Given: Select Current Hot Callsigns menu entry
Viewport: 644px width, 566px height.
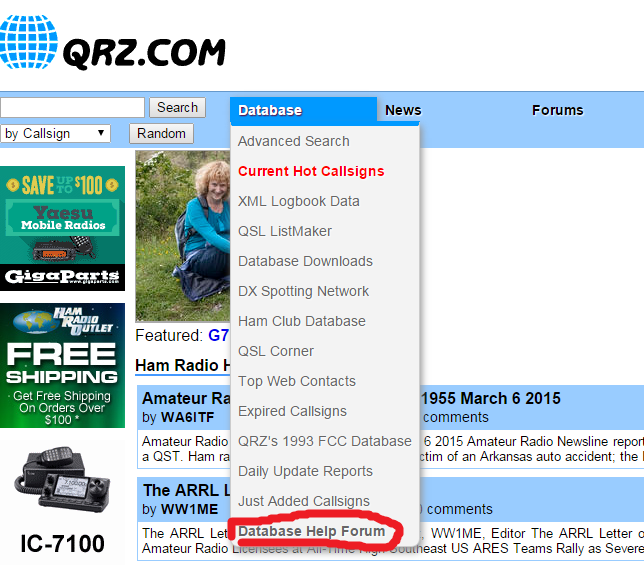Looking at the screenshot, I should [311, 171].
